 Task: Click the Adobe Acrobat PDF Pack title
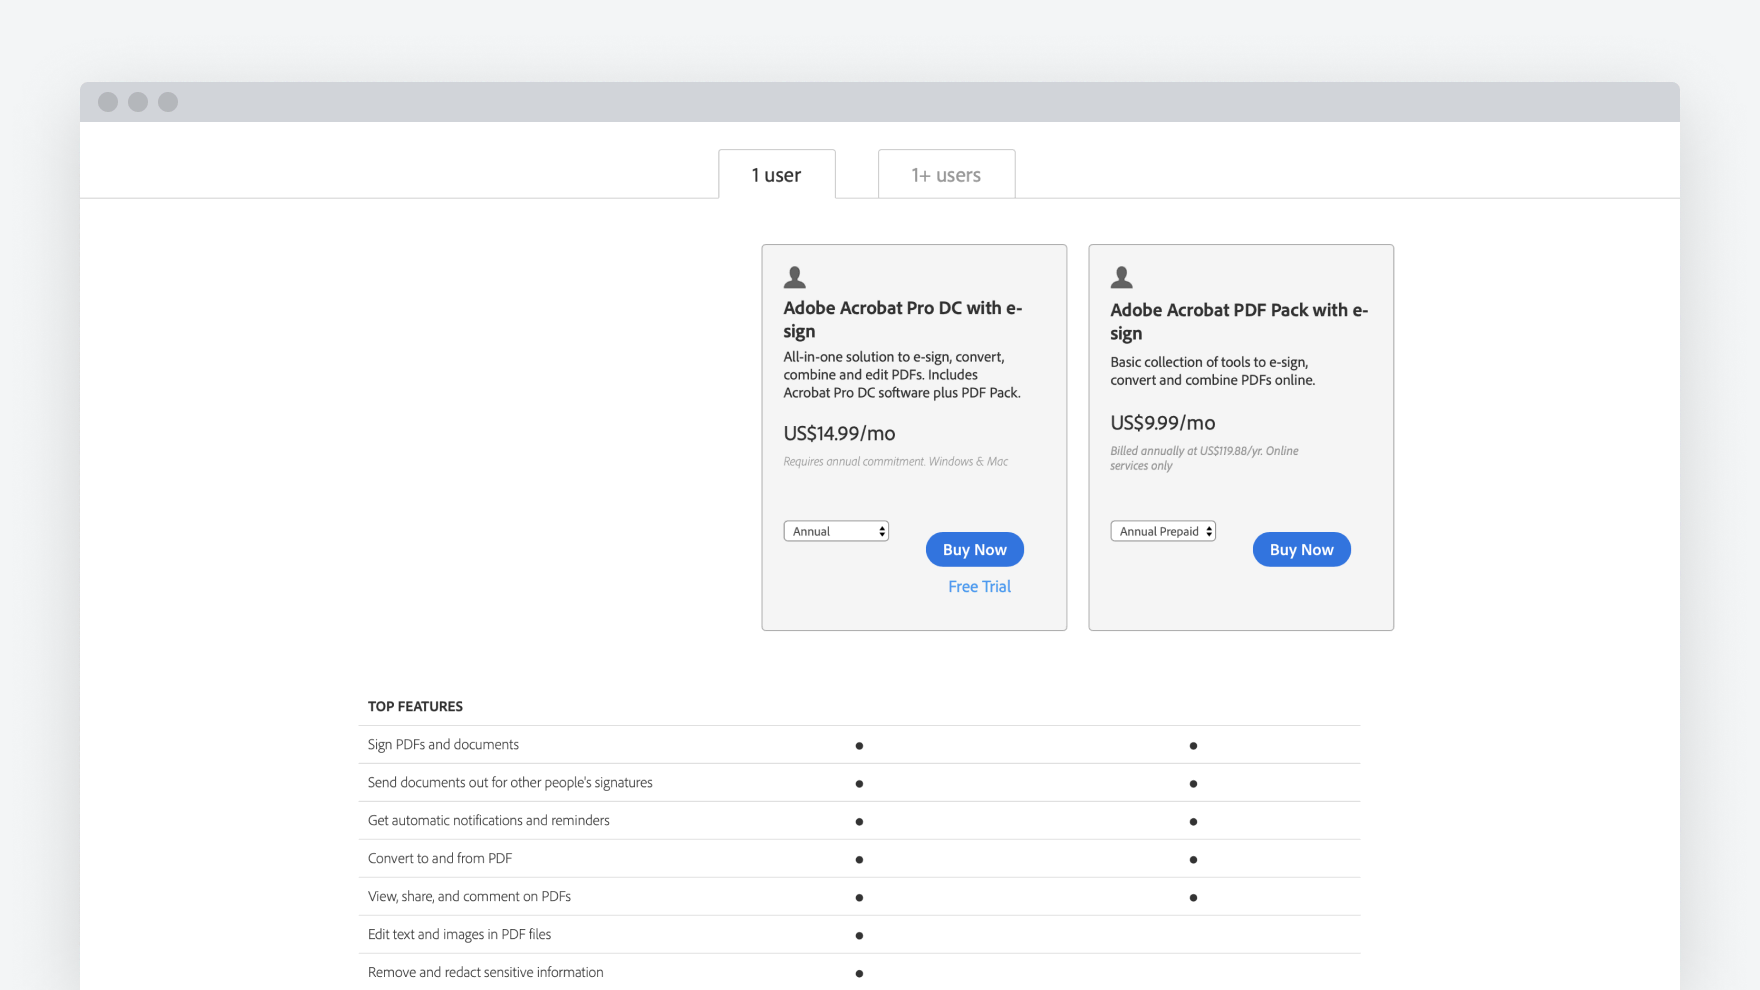[x=1238, y=321]
